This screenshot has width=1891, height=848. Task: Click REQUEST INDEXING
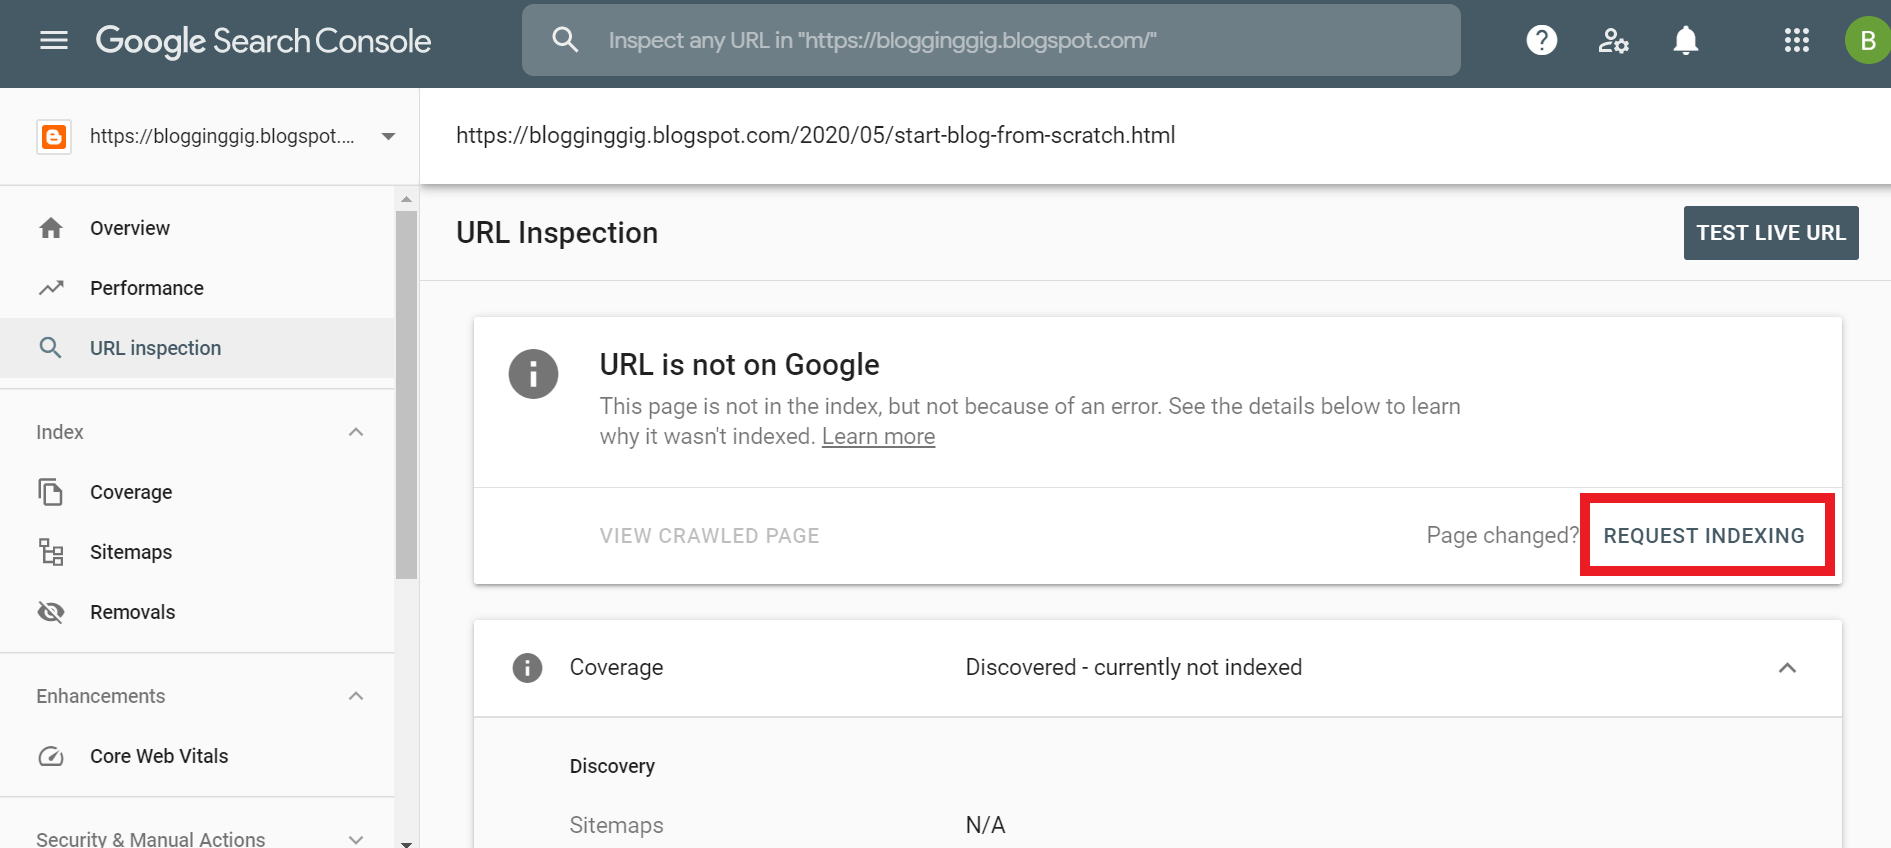[1704, 536]
